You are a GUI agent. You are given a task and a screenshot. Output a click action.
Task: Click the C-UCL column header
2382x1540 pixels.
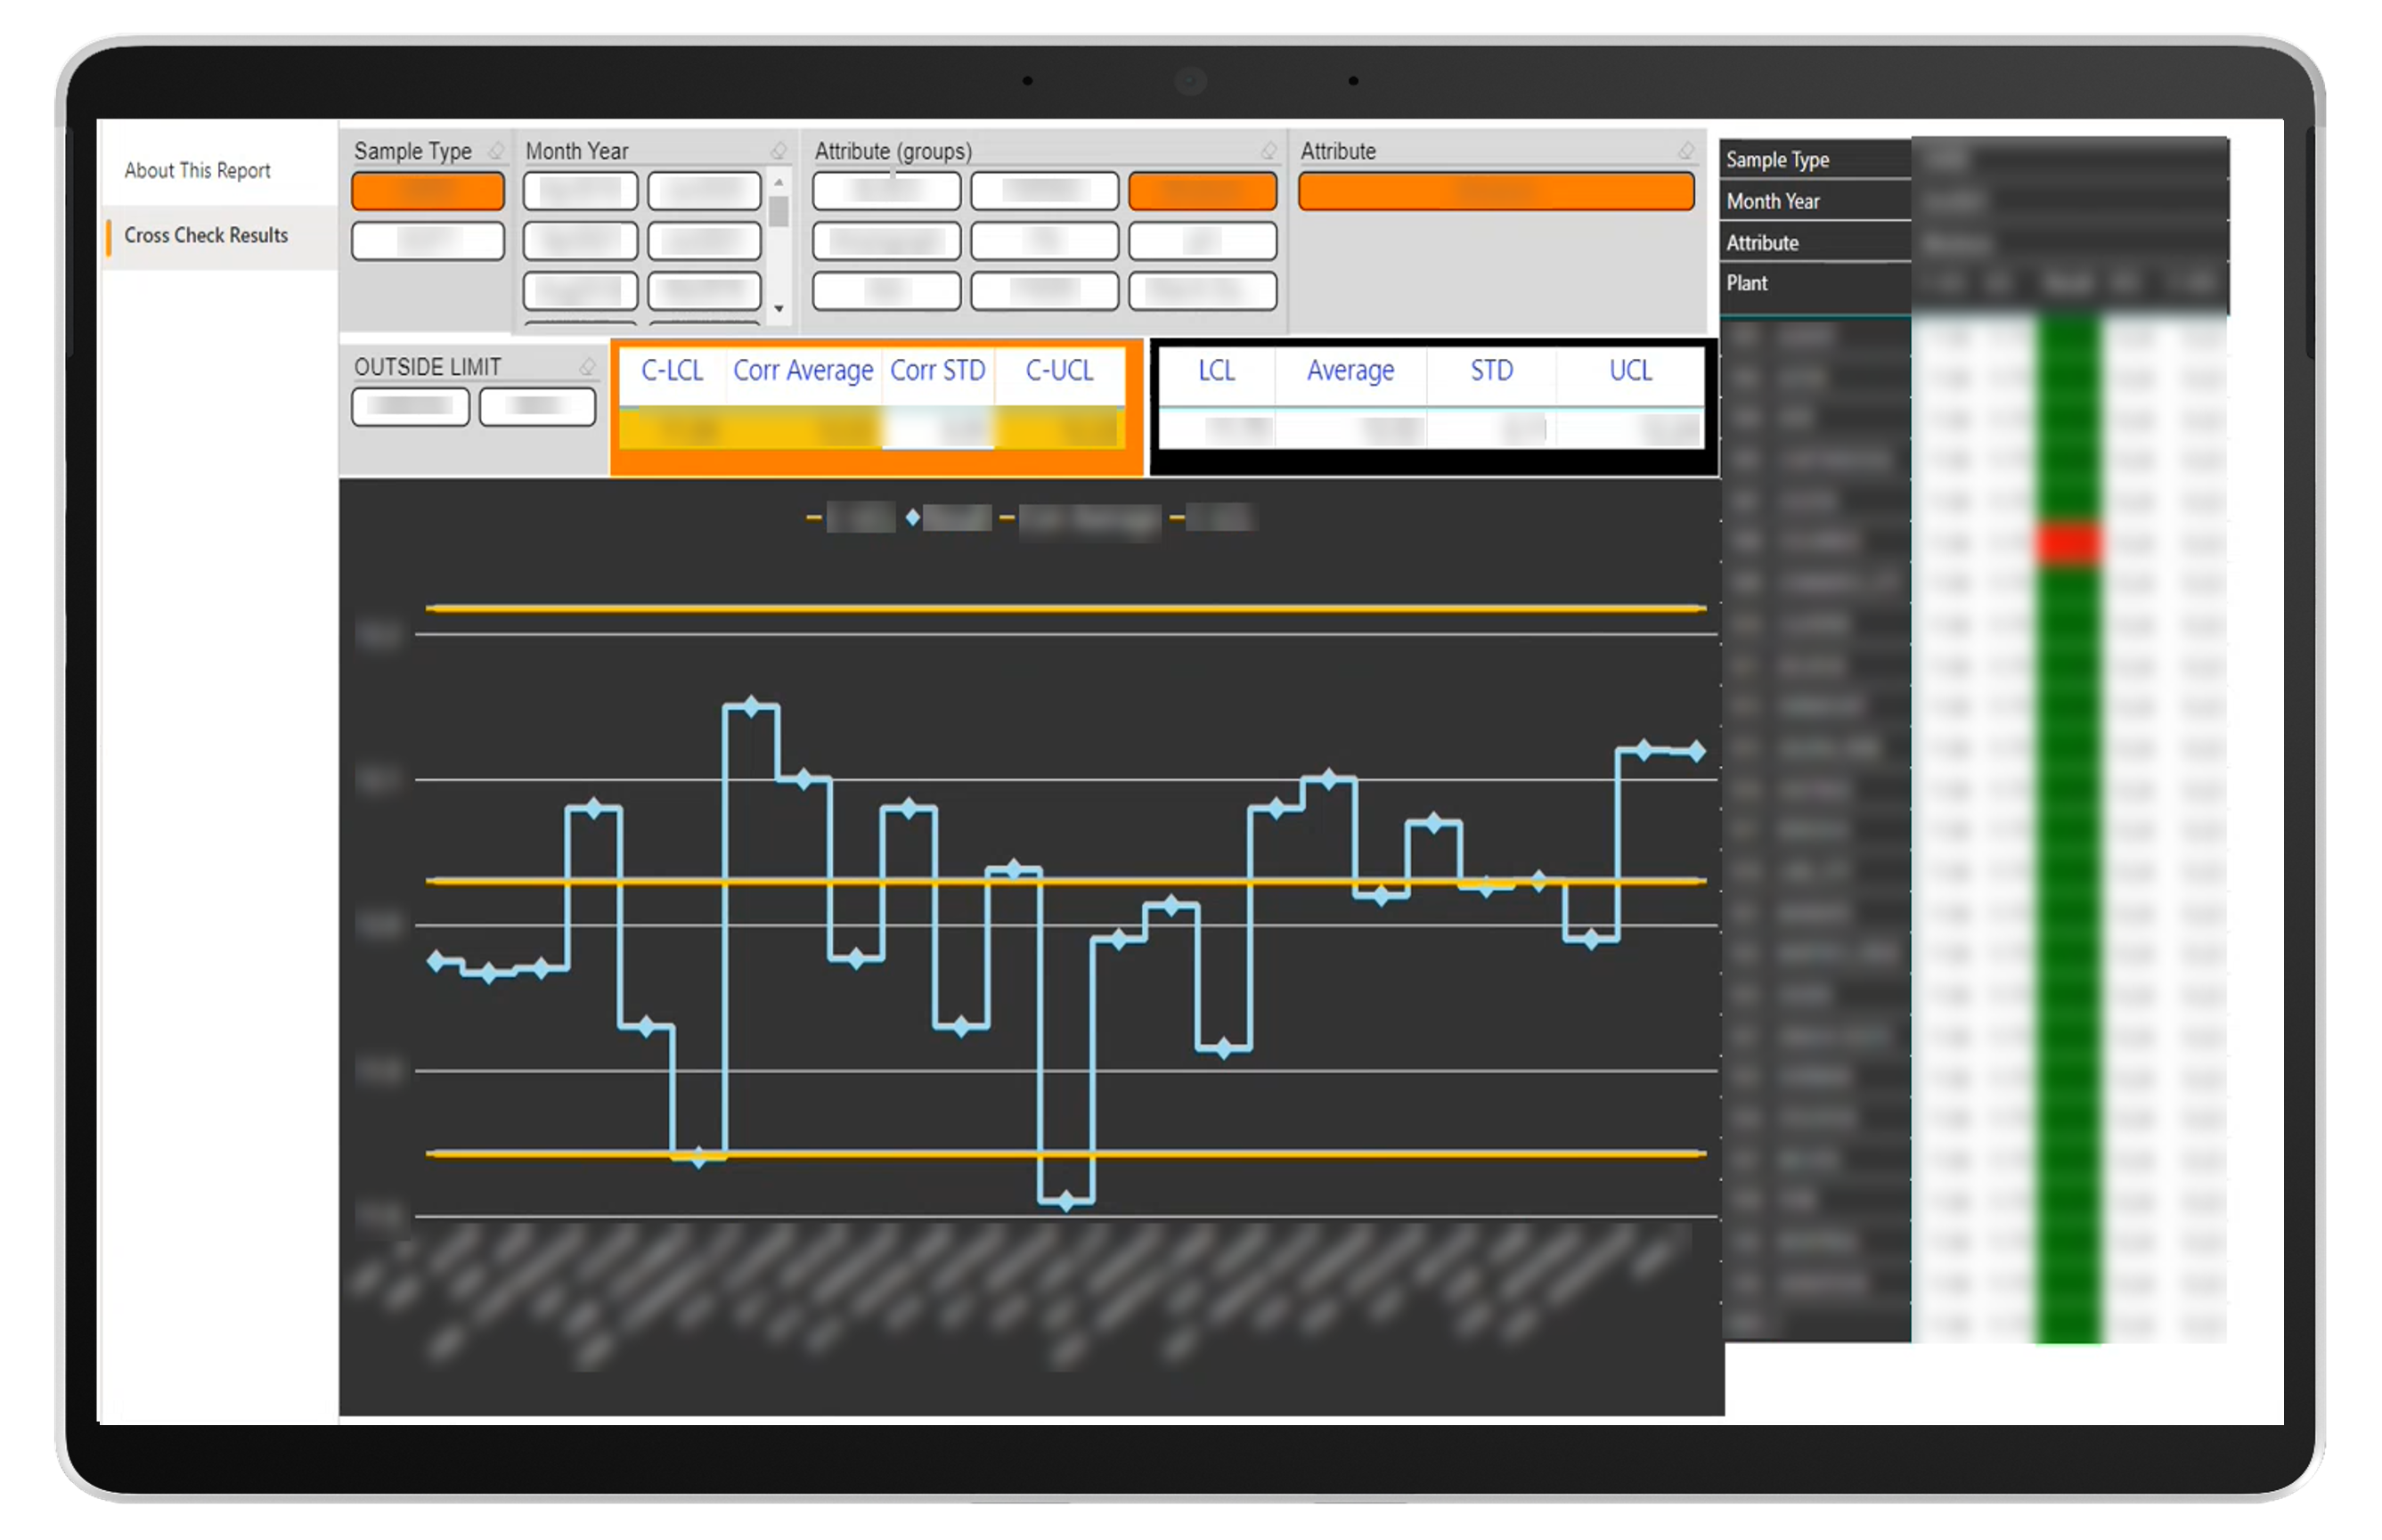pyautogui.click(x=1057, y=371)
